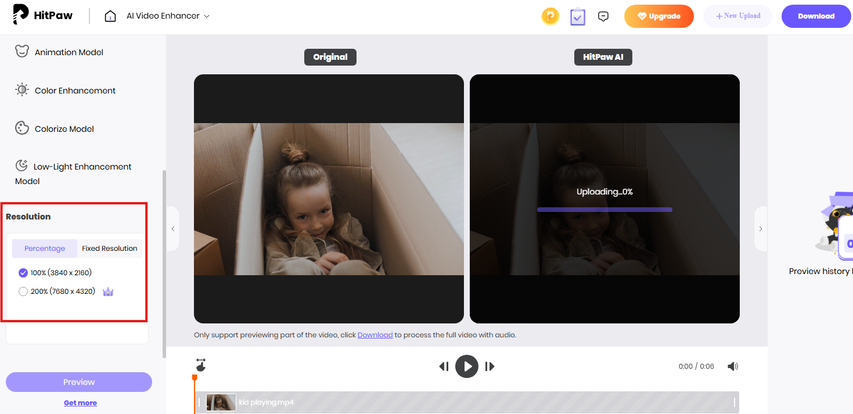
Task: Click the HitPaw AI label badge
Action: 603,57
